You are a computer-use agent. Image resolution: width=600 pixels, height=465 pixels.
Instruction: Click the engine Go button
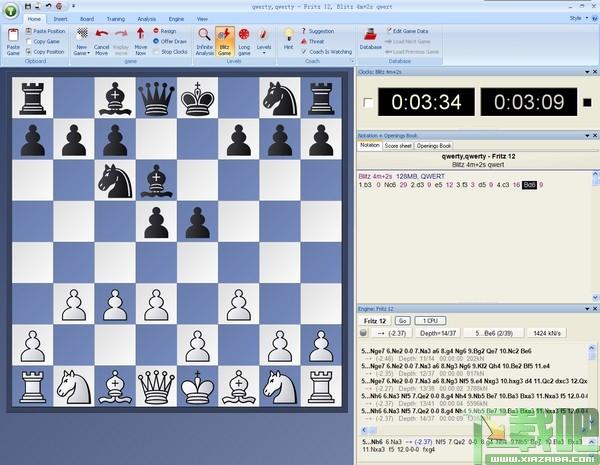click(x=402, y=321)
